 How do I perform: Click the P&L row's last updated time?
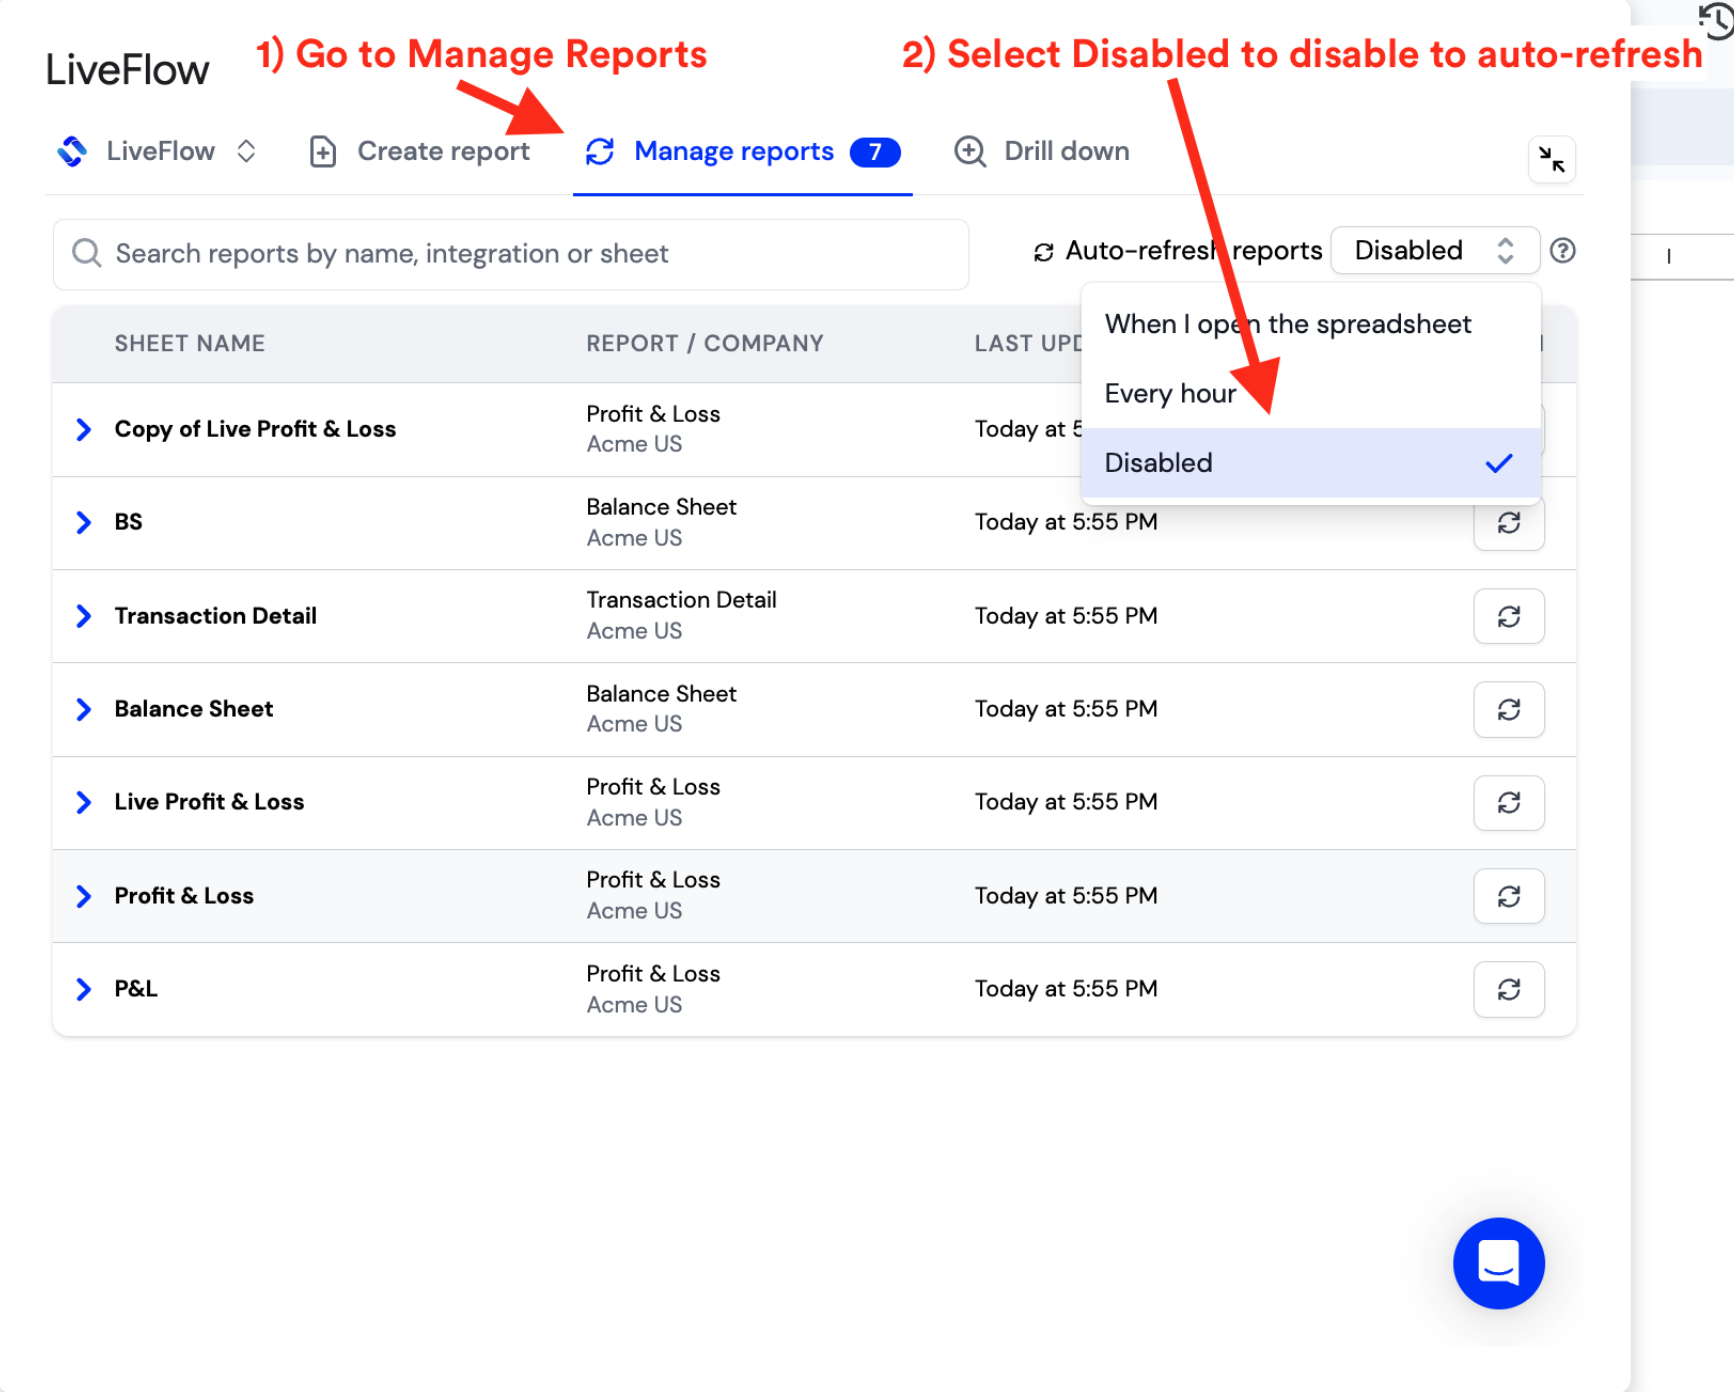click(1066, 990)
